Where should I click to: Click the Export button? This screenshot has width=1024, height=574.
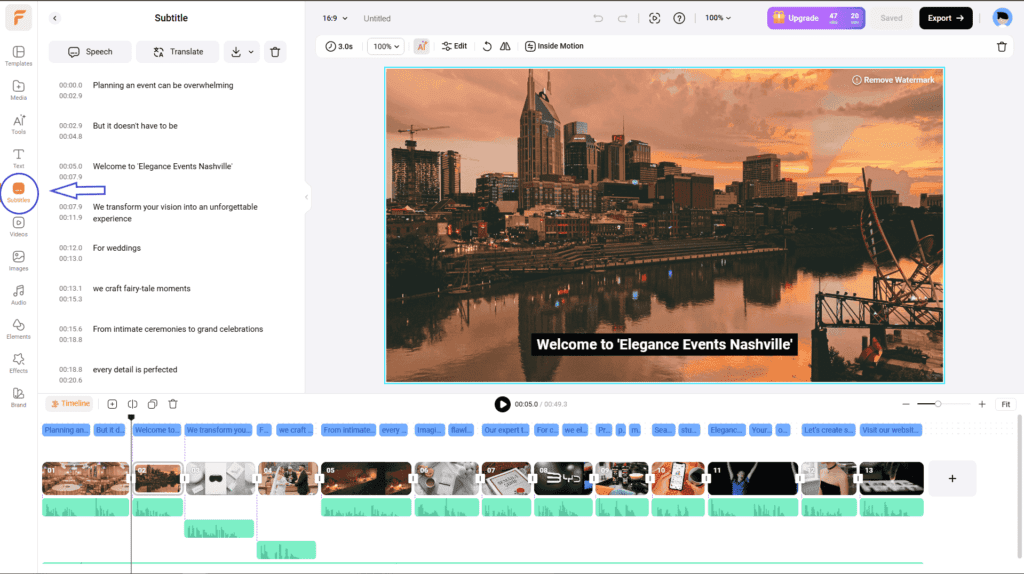click(x=946, y=18)
